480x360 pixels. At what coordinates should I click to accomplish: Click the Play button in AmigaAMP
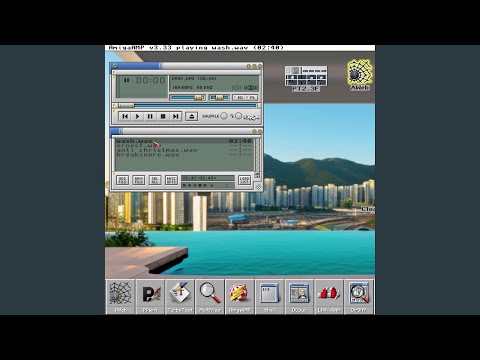click(137, 116)
